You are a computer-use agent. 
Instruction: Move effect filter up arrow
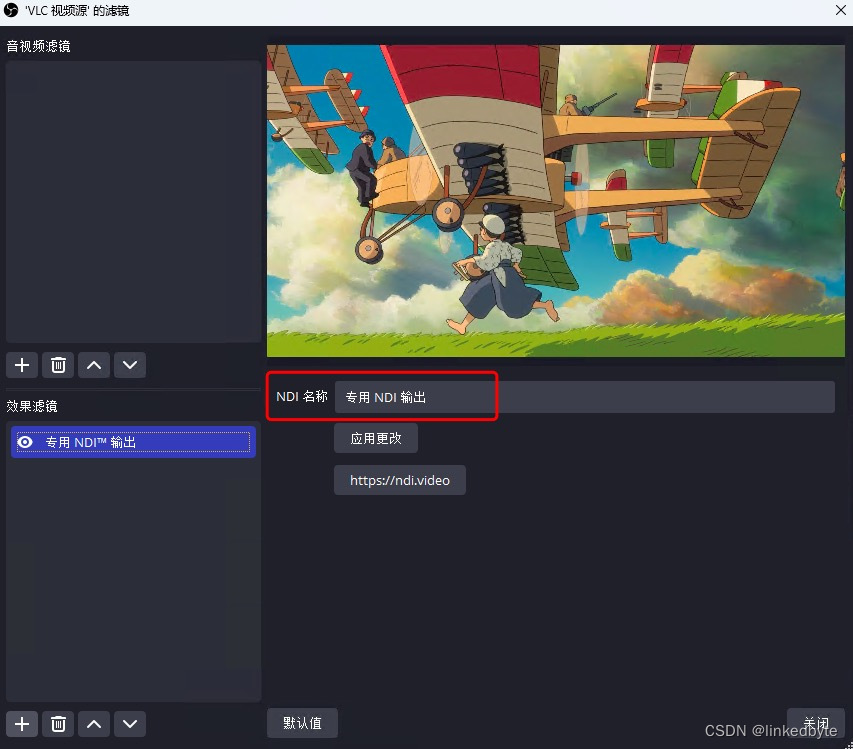[x=94, y=724]
